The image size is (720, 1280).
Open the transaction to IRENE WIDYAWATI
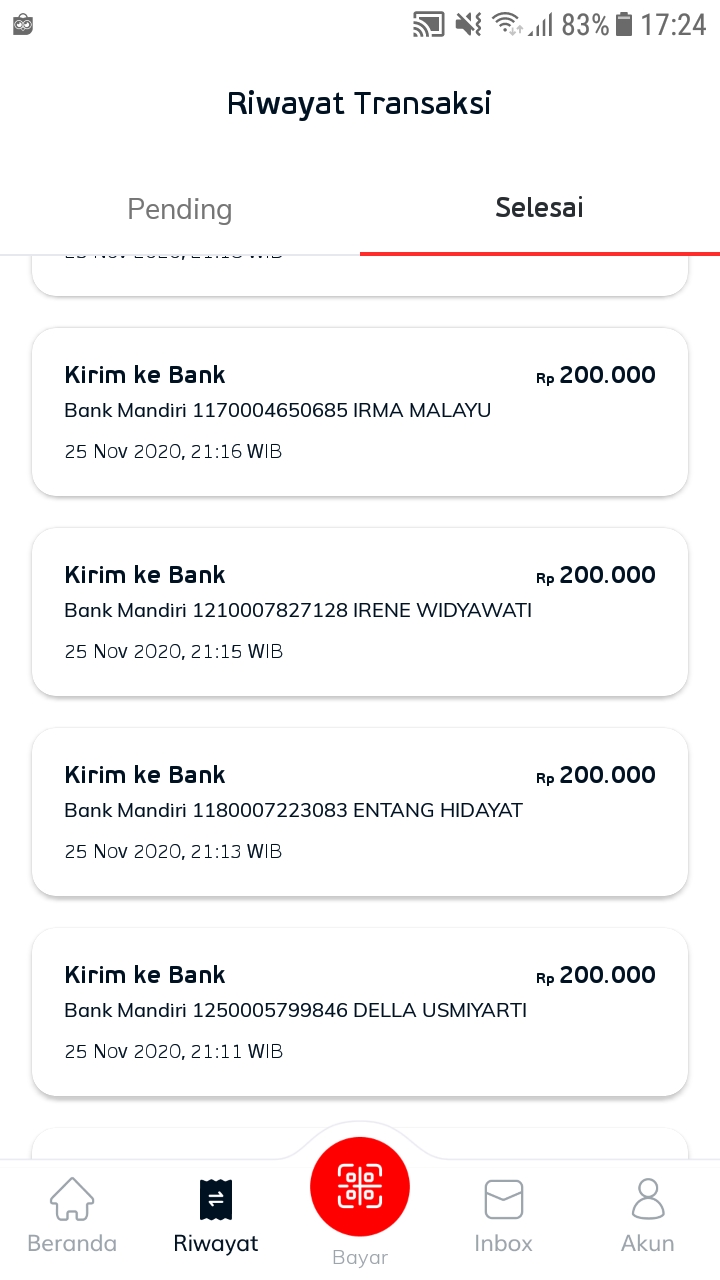point(360,612)
